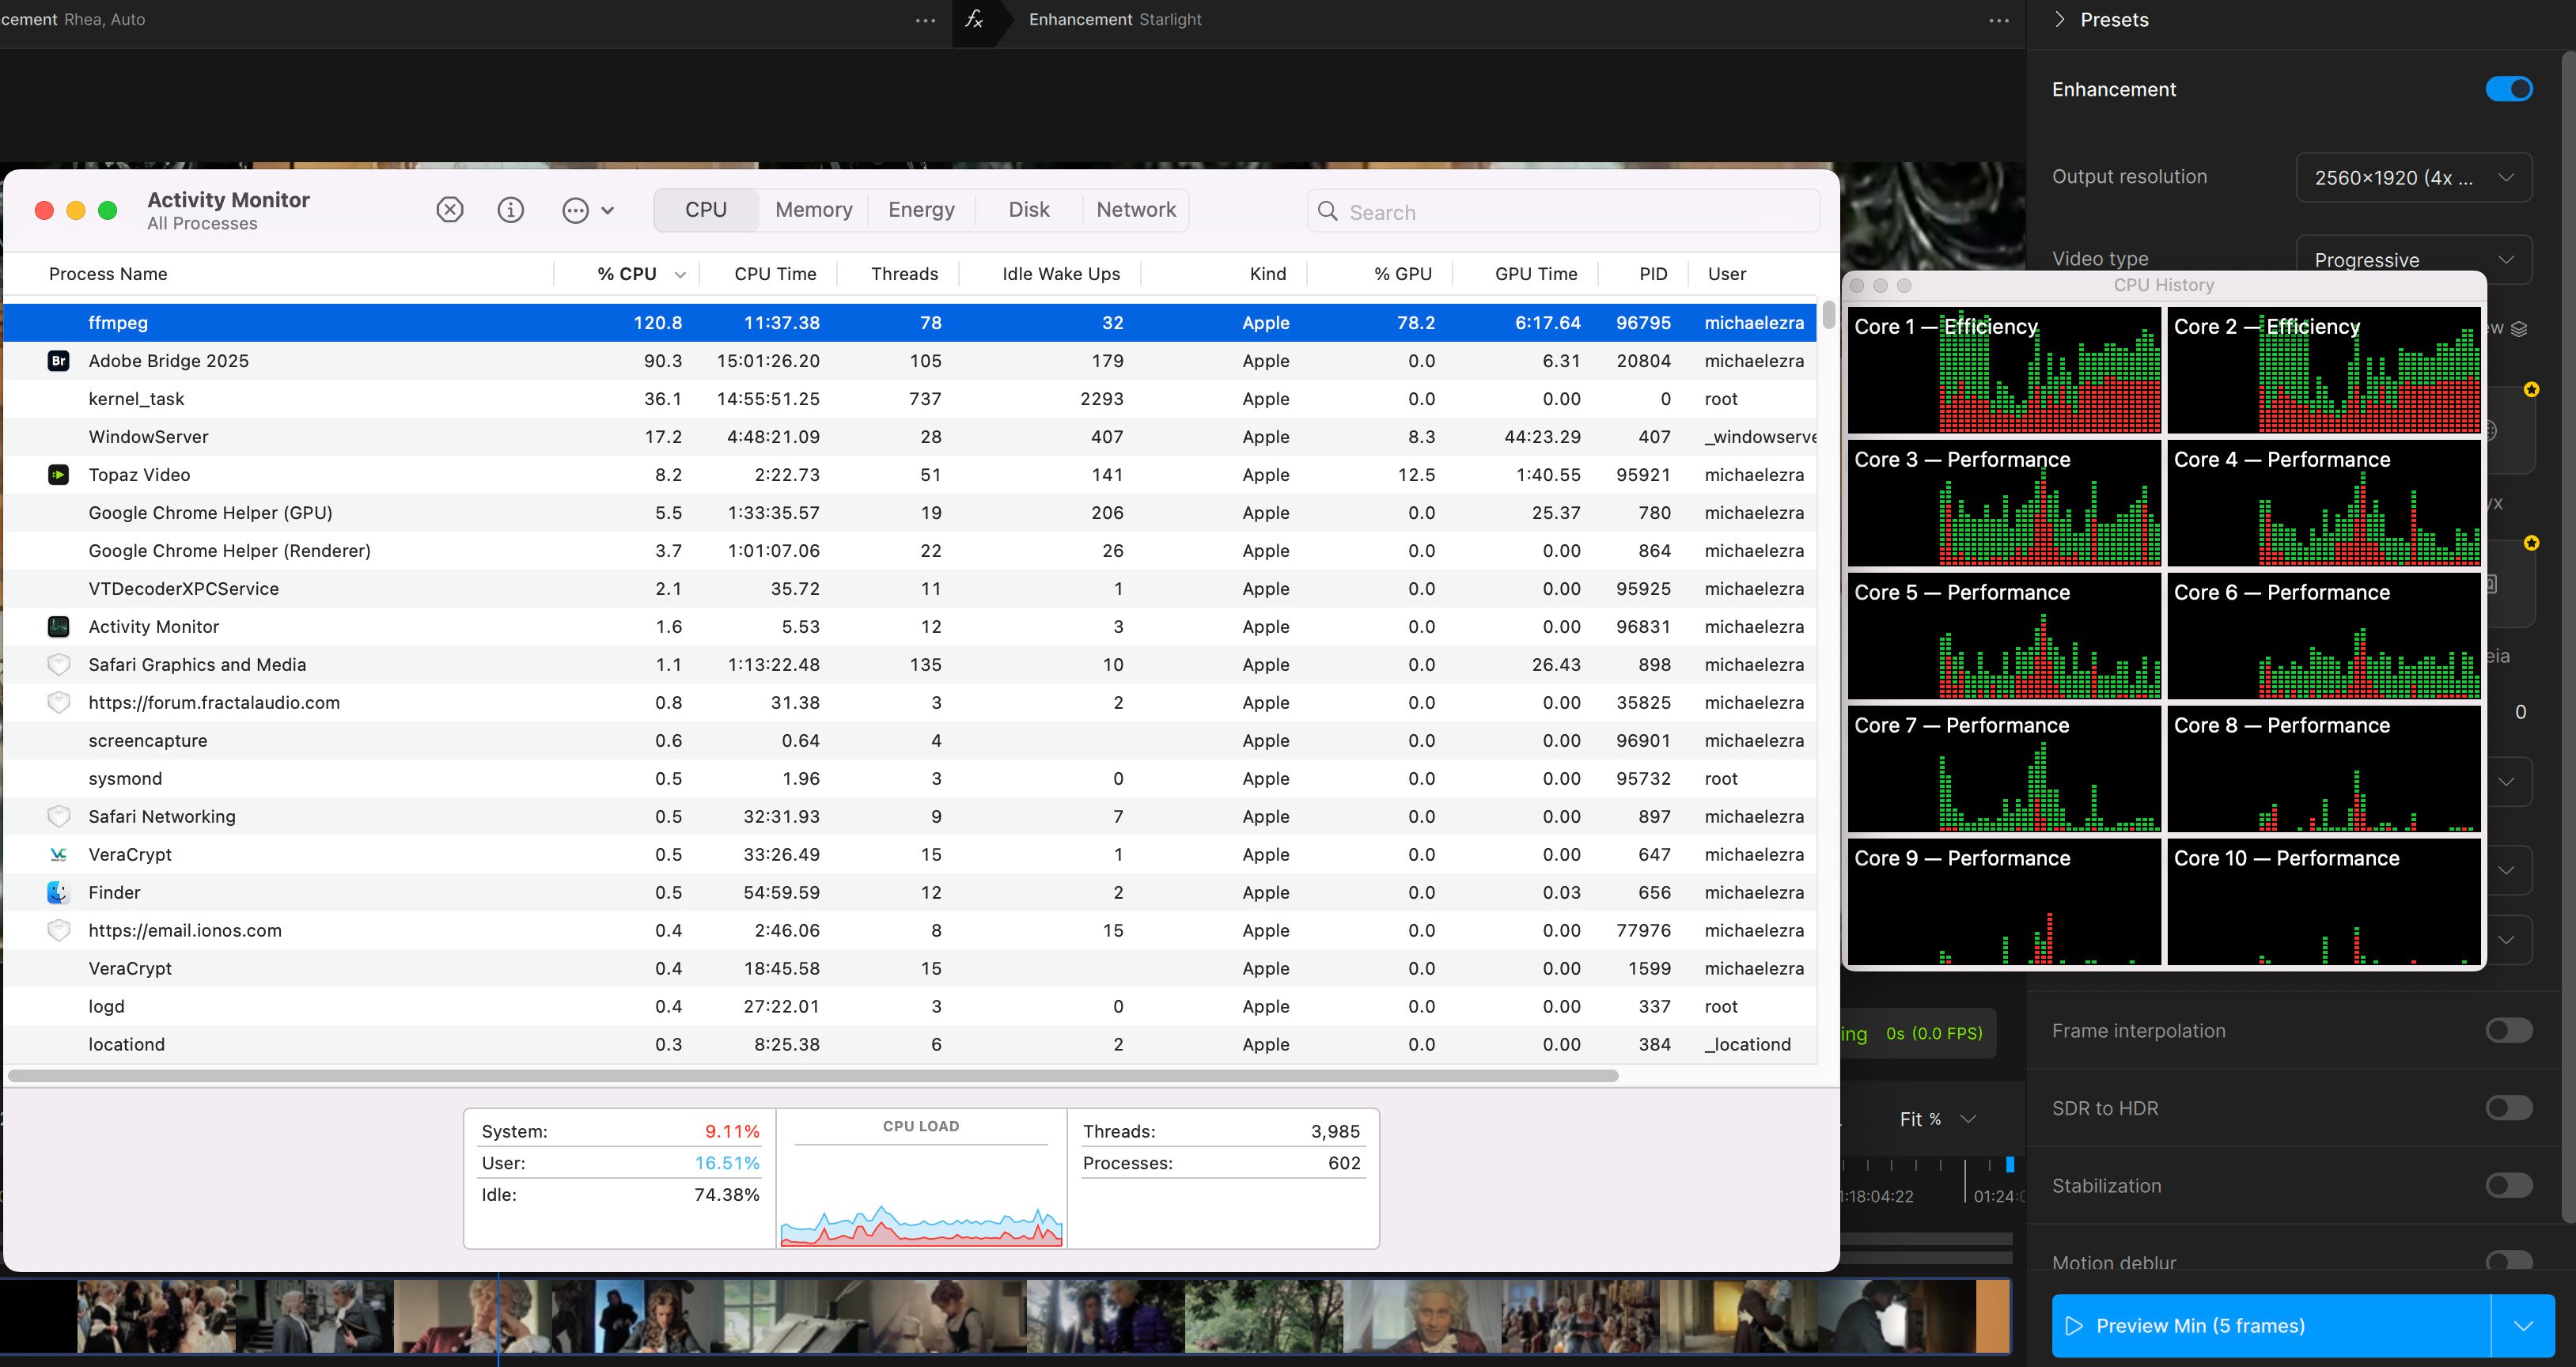Click the stop process X icon
Image resolution: width=2576 pixels, height=1367 pixels.
pyautogui.click(x=450, y=210)
